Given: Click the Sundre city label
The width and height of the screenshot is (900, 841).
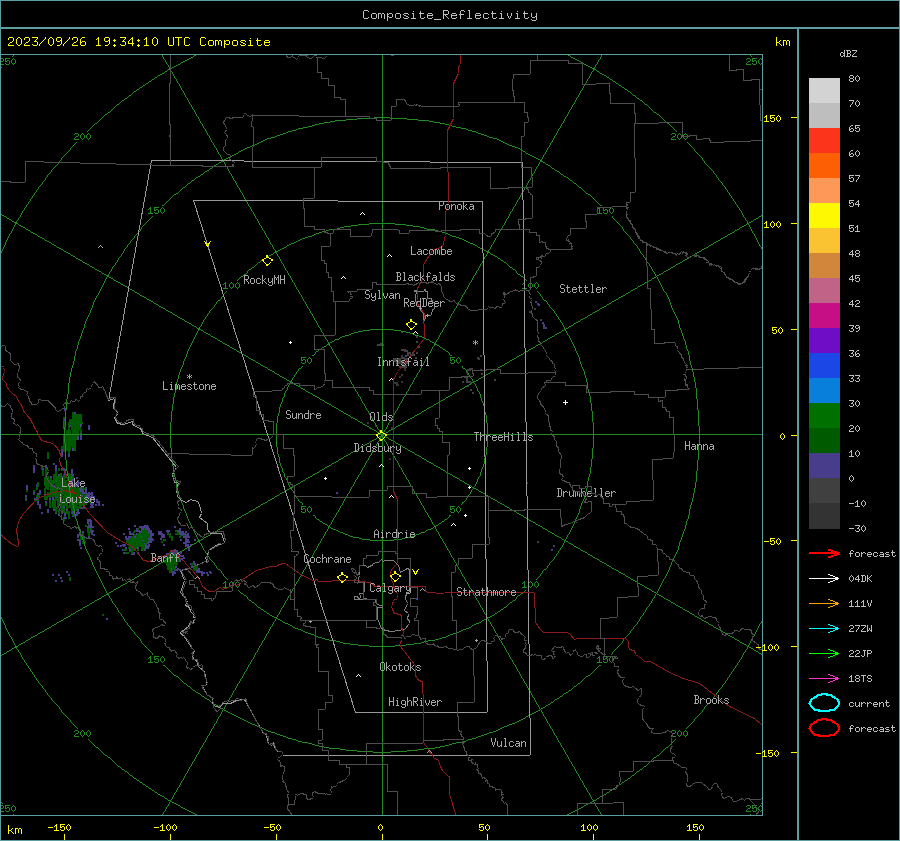Looking at the screenshot, I should pyautogui.click(x=303, y=415).
